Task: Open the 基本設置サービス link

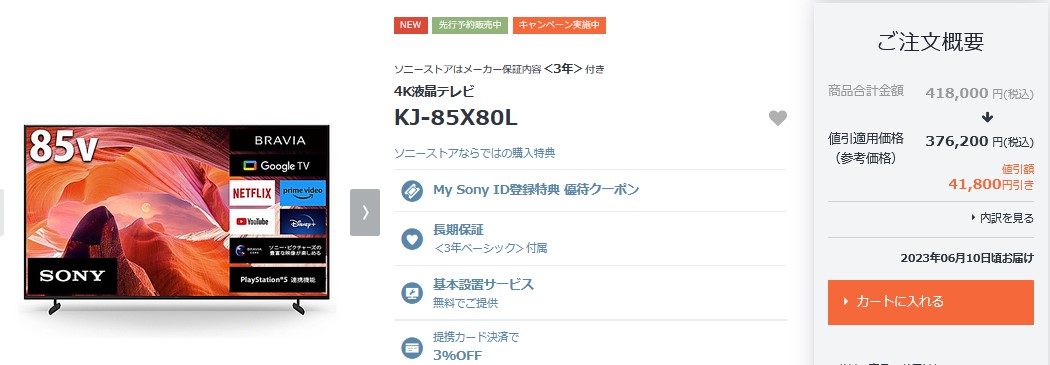Action: coord(483,284)
